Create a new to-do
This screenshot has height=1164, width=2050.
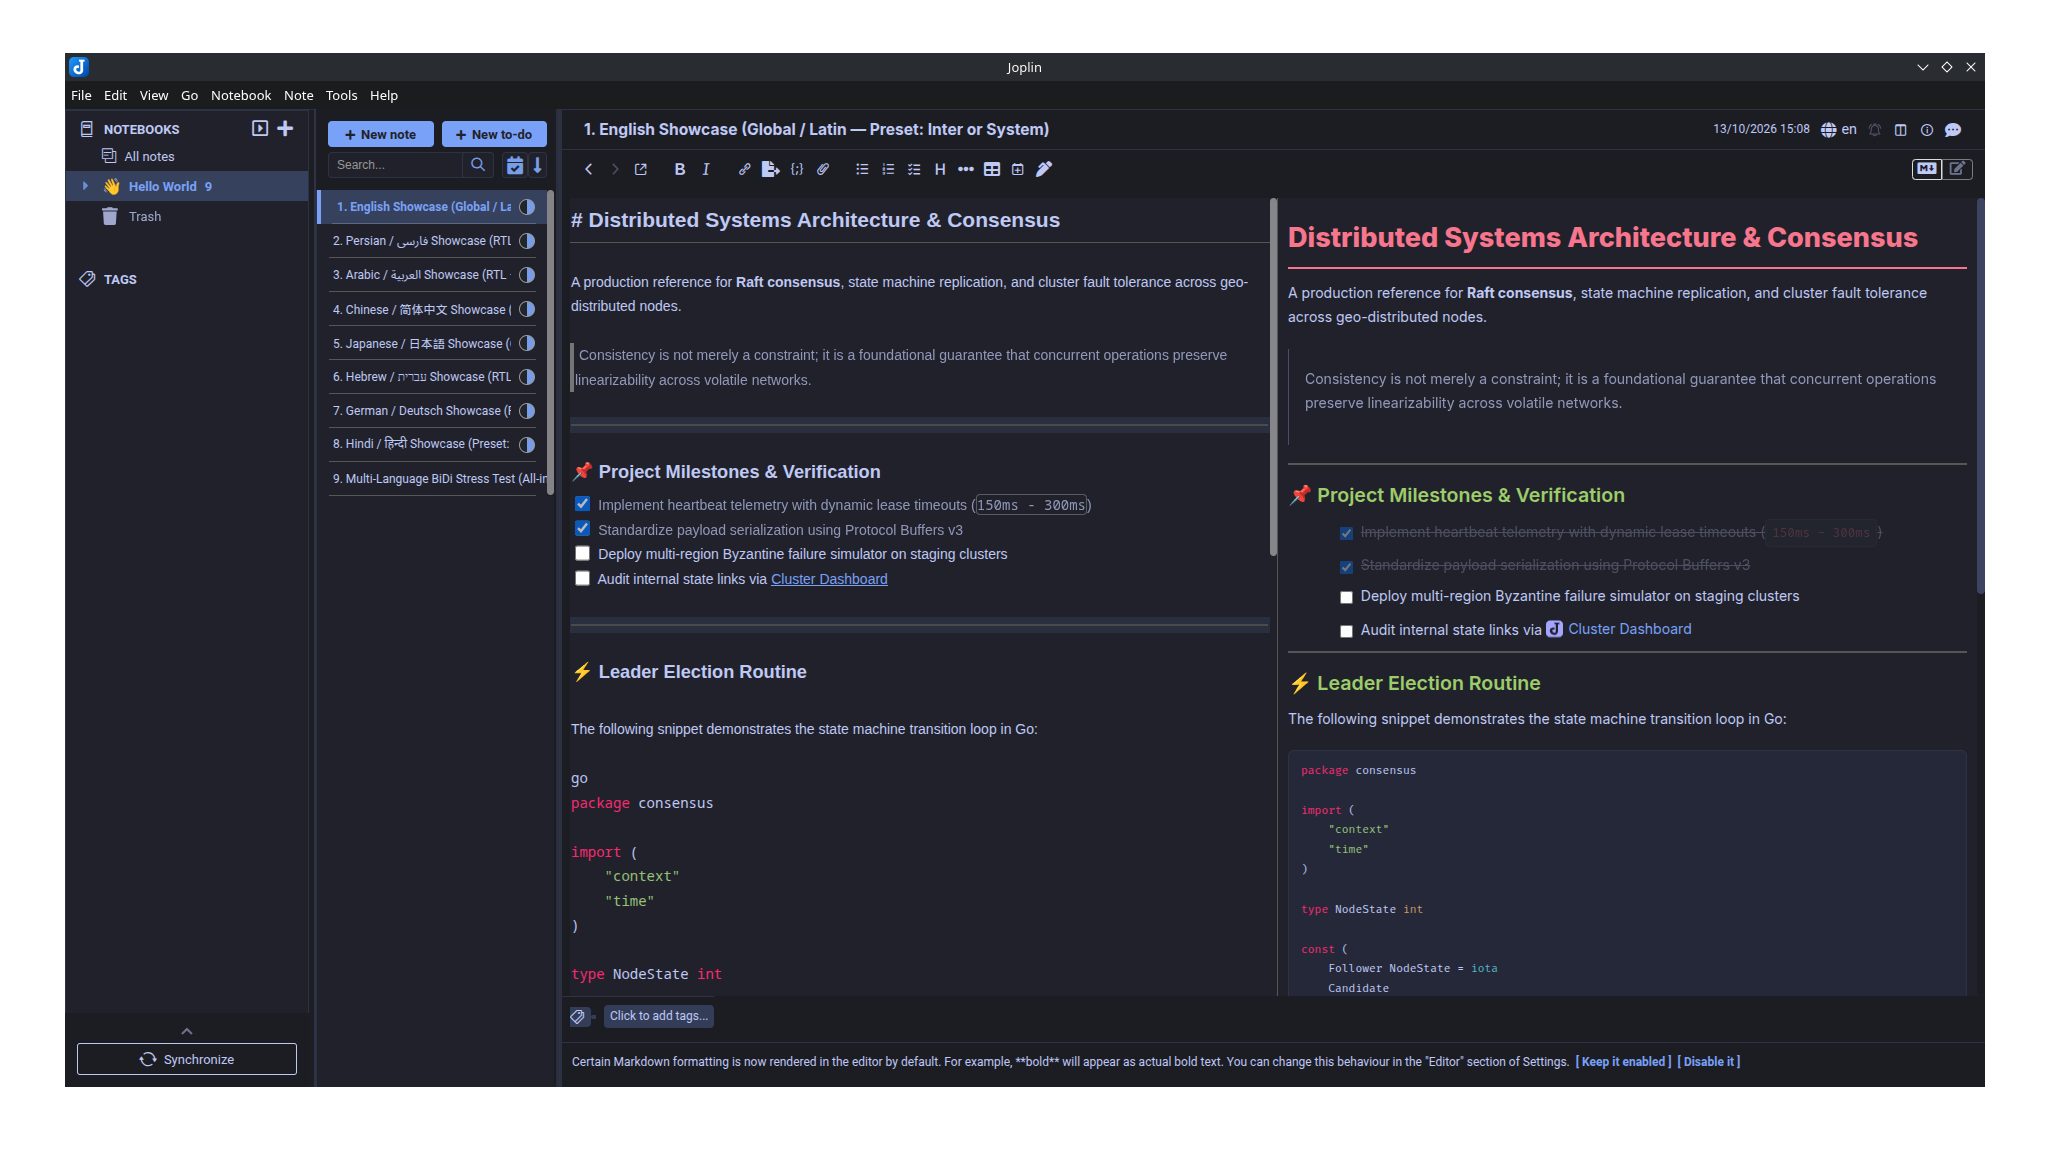coord(494,135)
